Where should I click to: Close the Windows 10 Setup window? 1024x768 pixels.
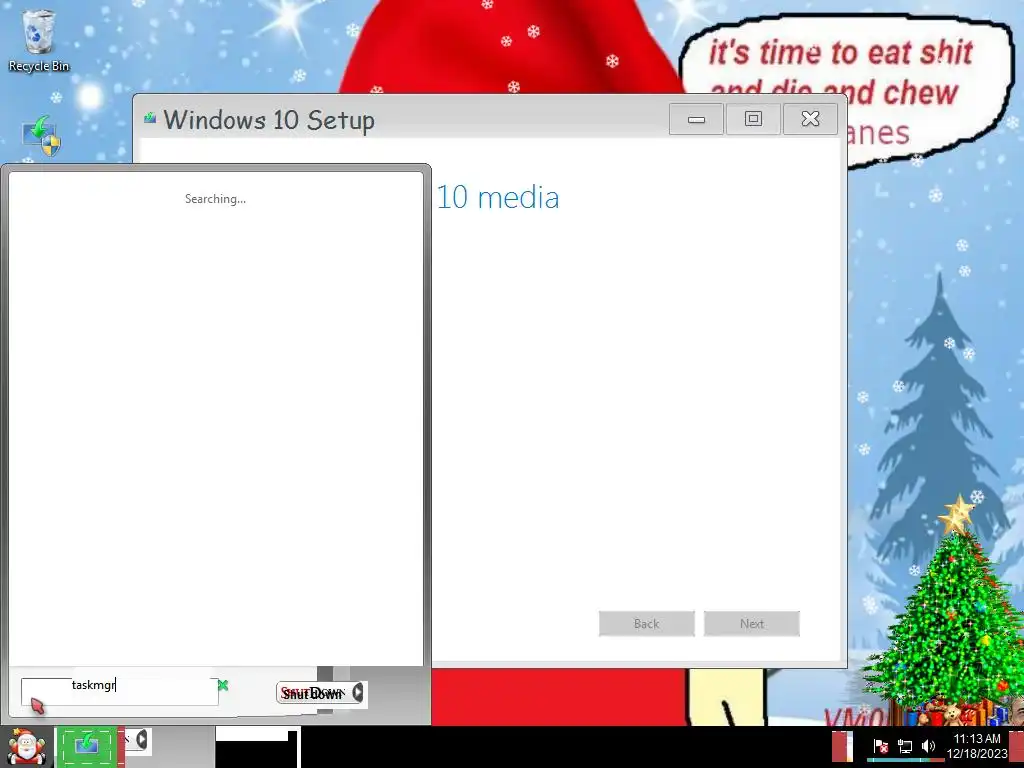click(810, 119)
